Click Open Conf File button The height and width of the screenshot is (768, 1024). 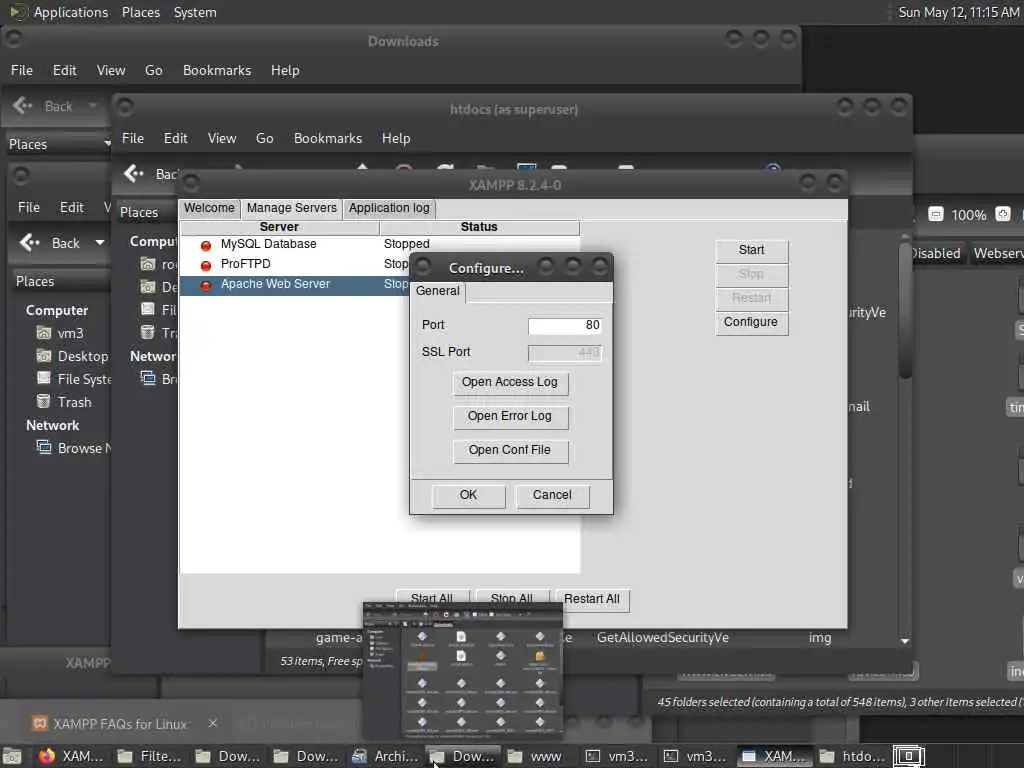point(510,450)
